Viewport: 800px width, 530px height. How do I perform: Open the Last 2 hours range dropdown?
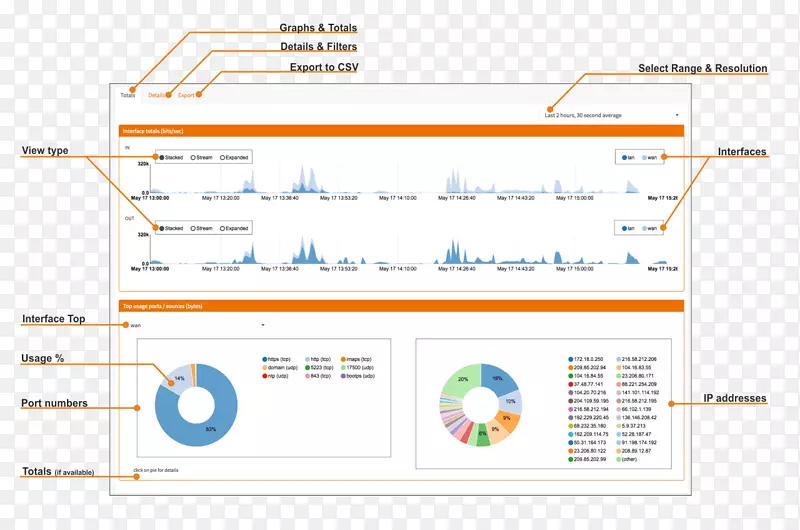tap(611, 115)
